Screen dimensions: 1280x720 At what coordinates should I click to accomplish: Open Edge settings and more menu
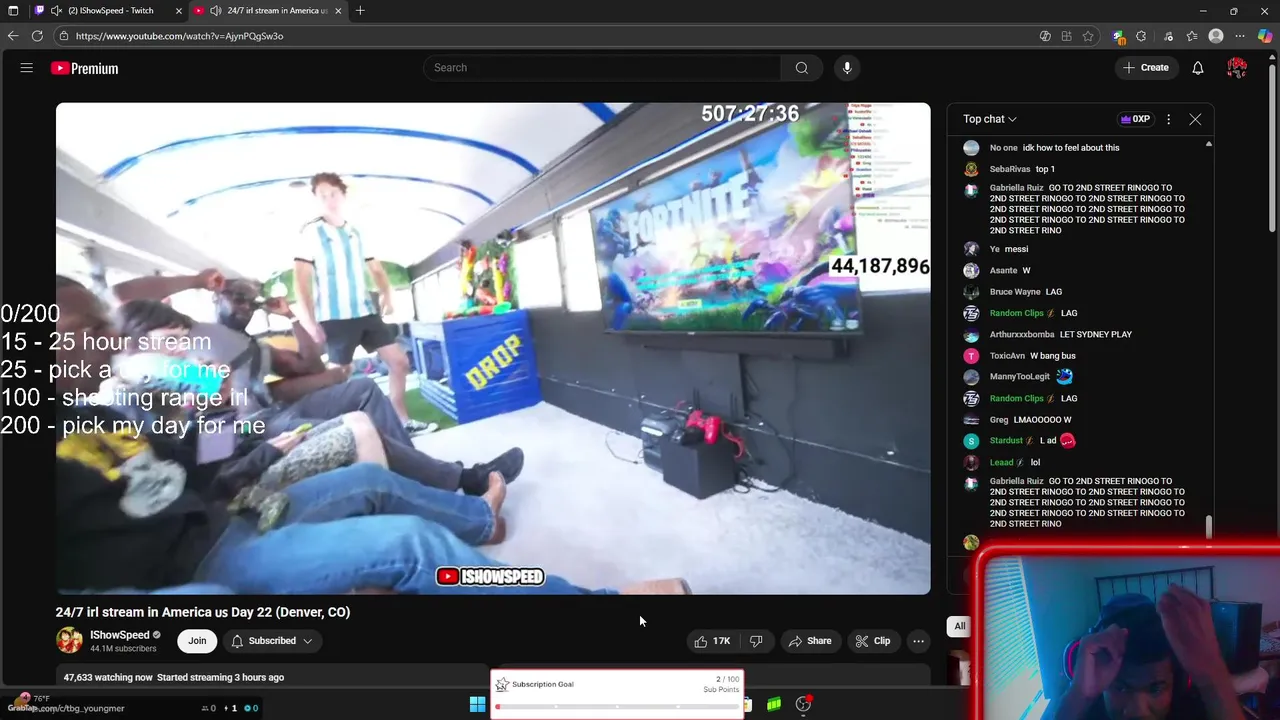coord(1240,36)
